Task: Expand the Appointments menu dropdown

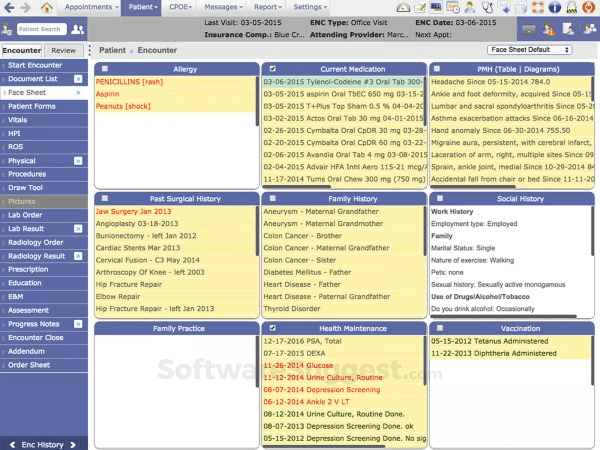Action: point(88,7)
